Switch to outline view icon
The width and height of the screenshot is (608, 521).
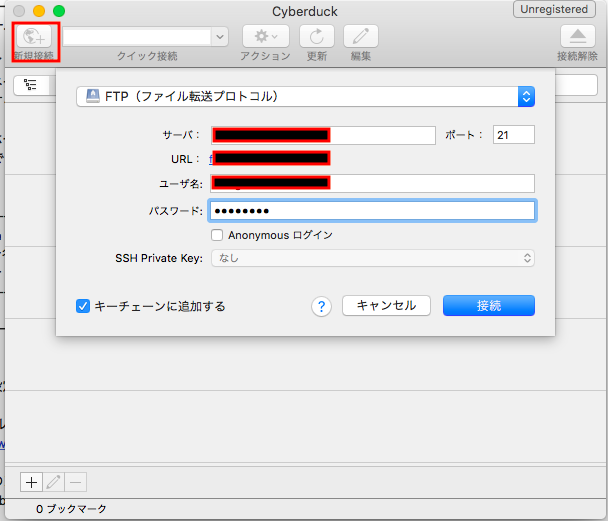[30, 85]
